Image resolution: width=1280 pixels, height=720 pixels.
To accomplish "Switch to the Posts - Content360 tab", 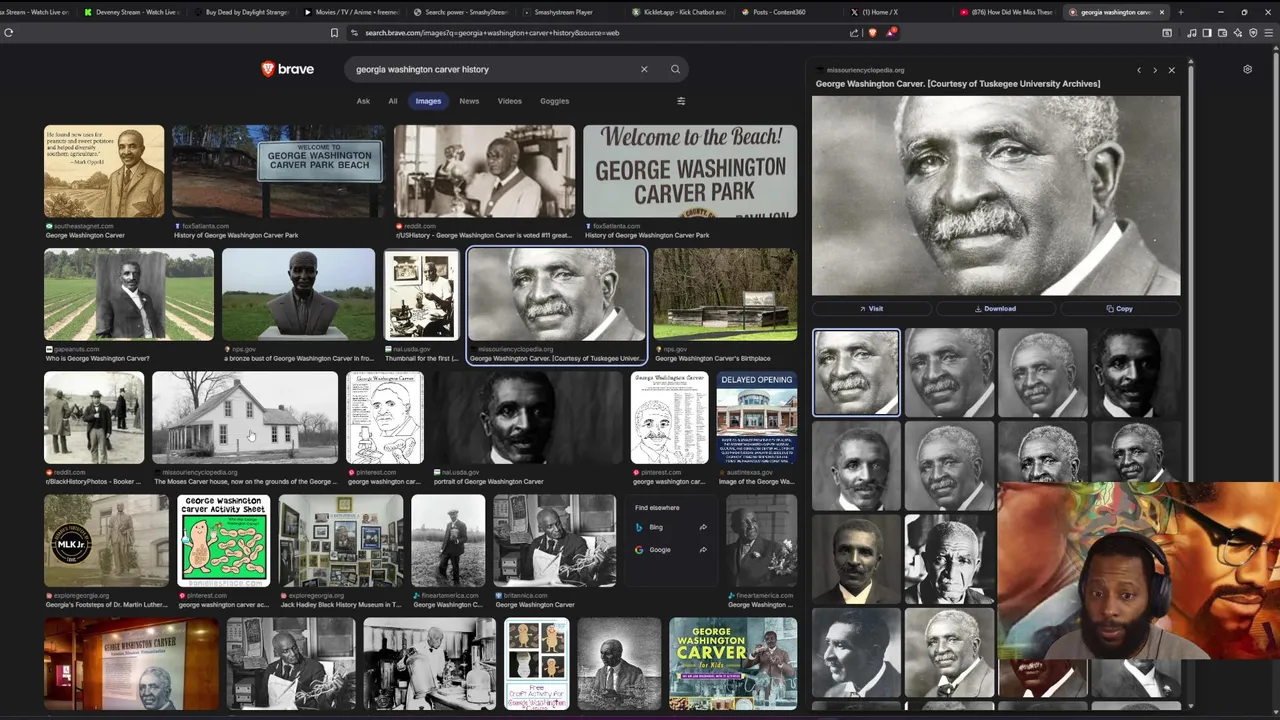I will [x=787, y=12].
